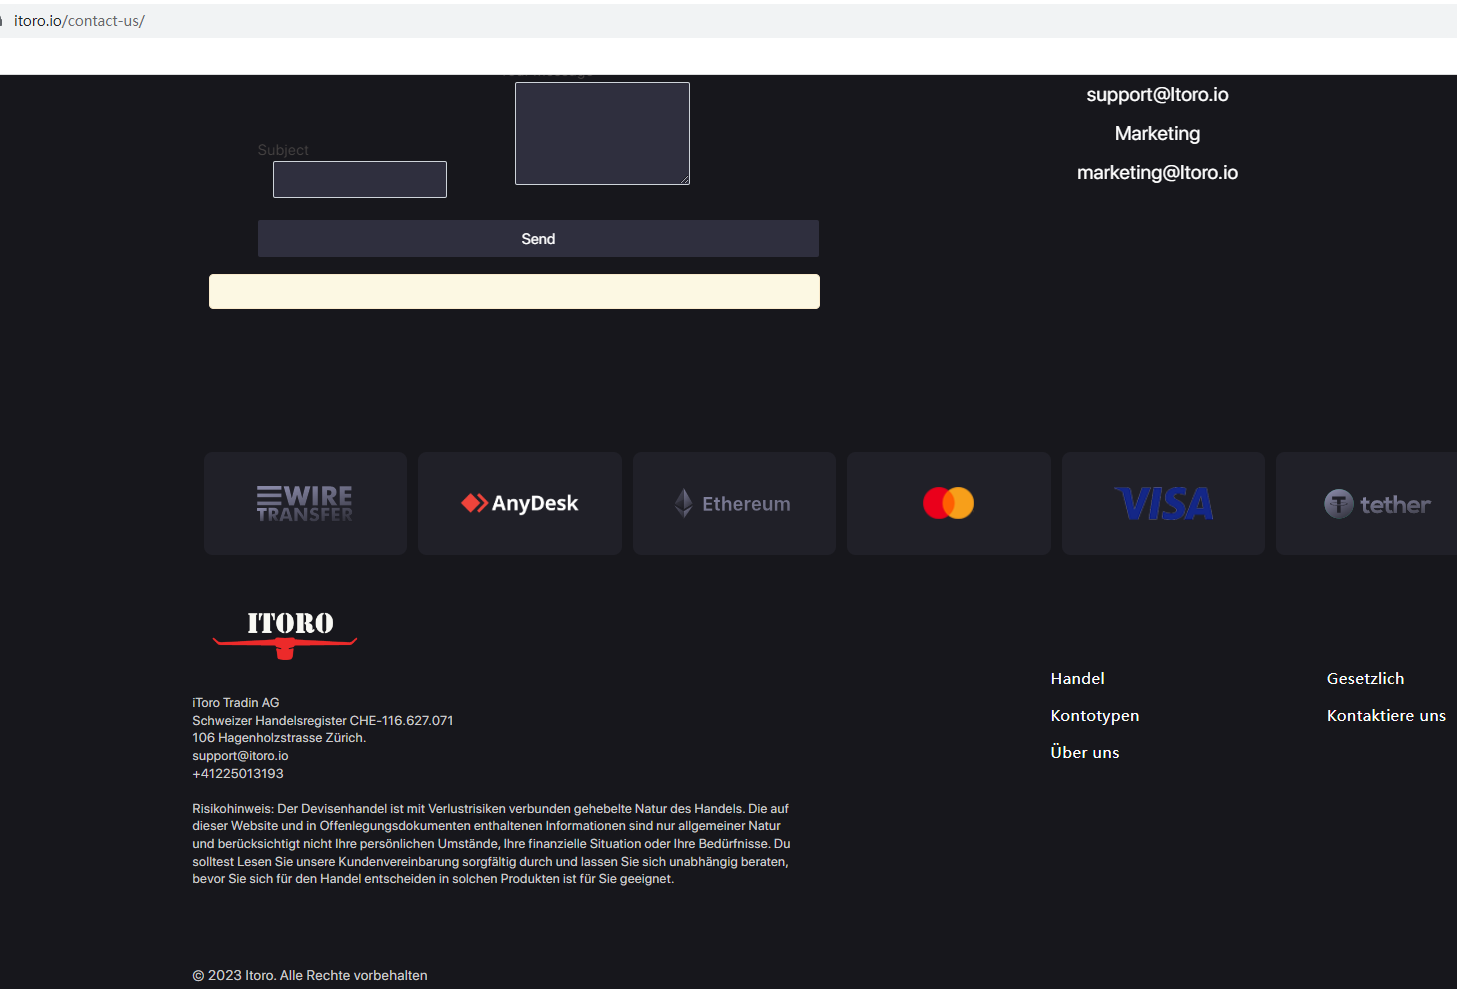Click the phone number +41225013193

(238, 774)
